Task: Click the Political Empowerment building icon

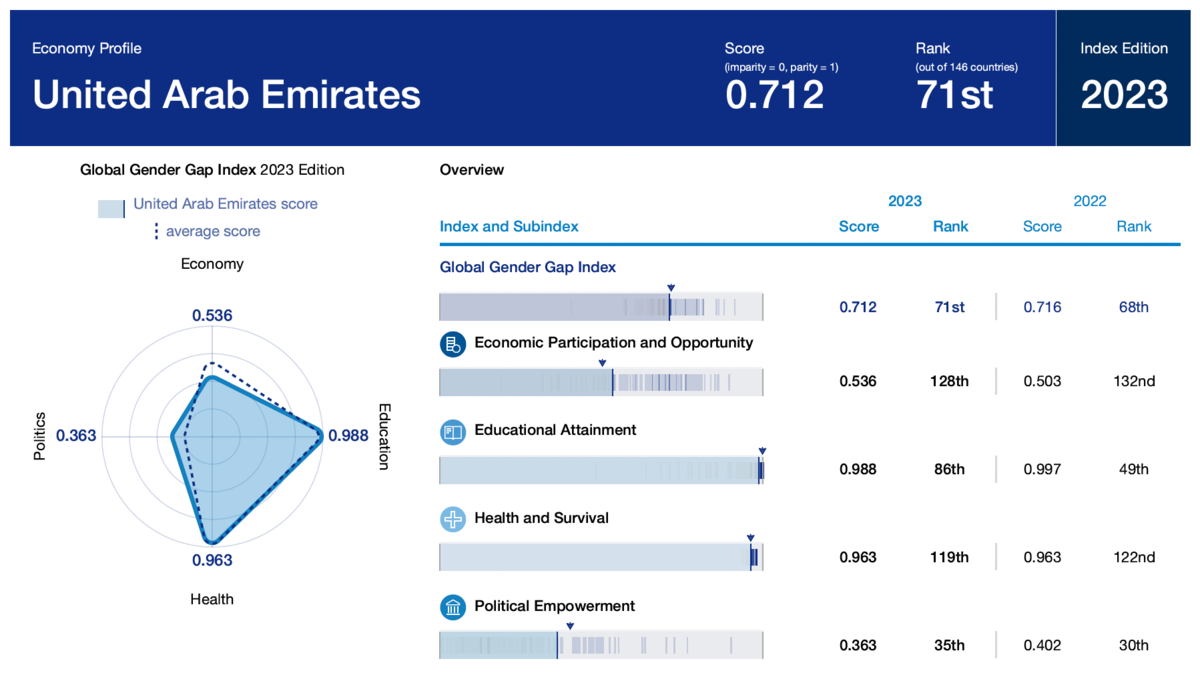Action: point(453,607)
